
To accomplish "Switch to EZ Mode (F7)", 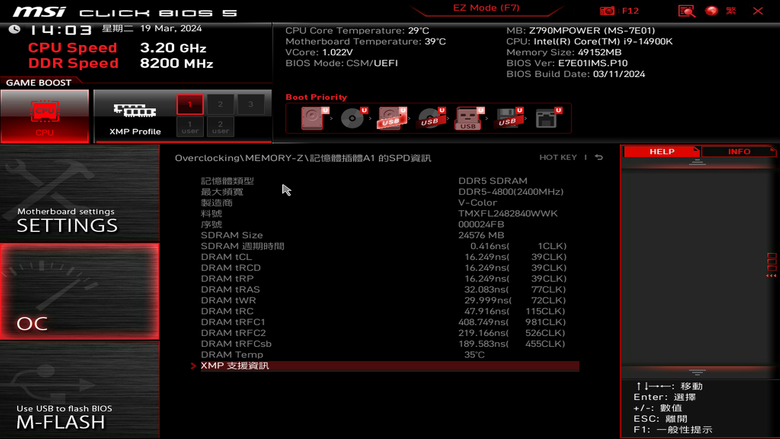I will pos(486,8).
